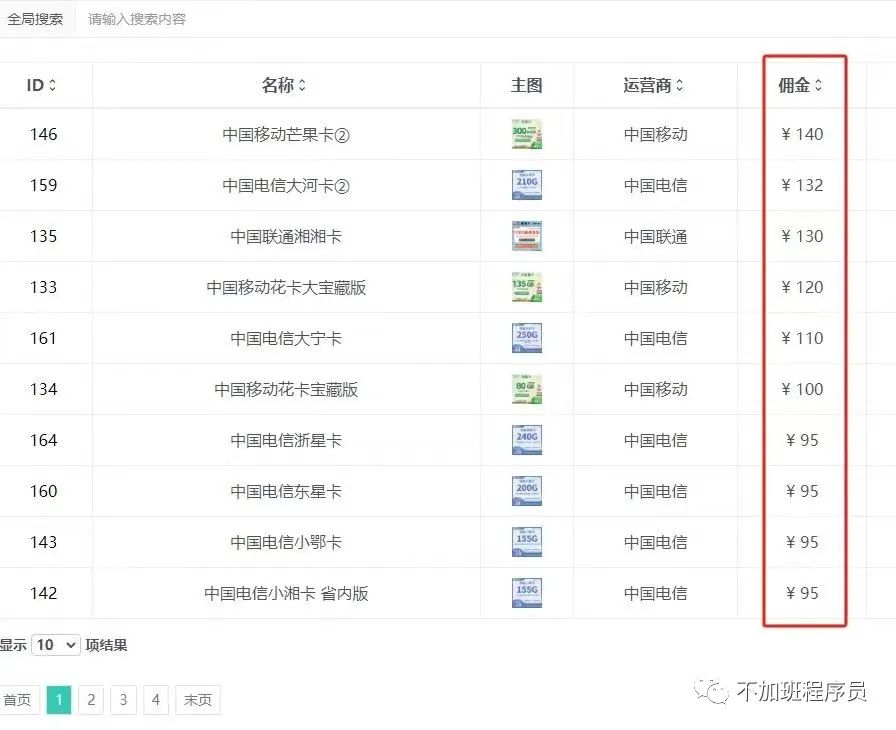Image resolution: width=896 pixels, height=730 pixels.
Task: Click the 主图 column header
Action: point(526,85)
